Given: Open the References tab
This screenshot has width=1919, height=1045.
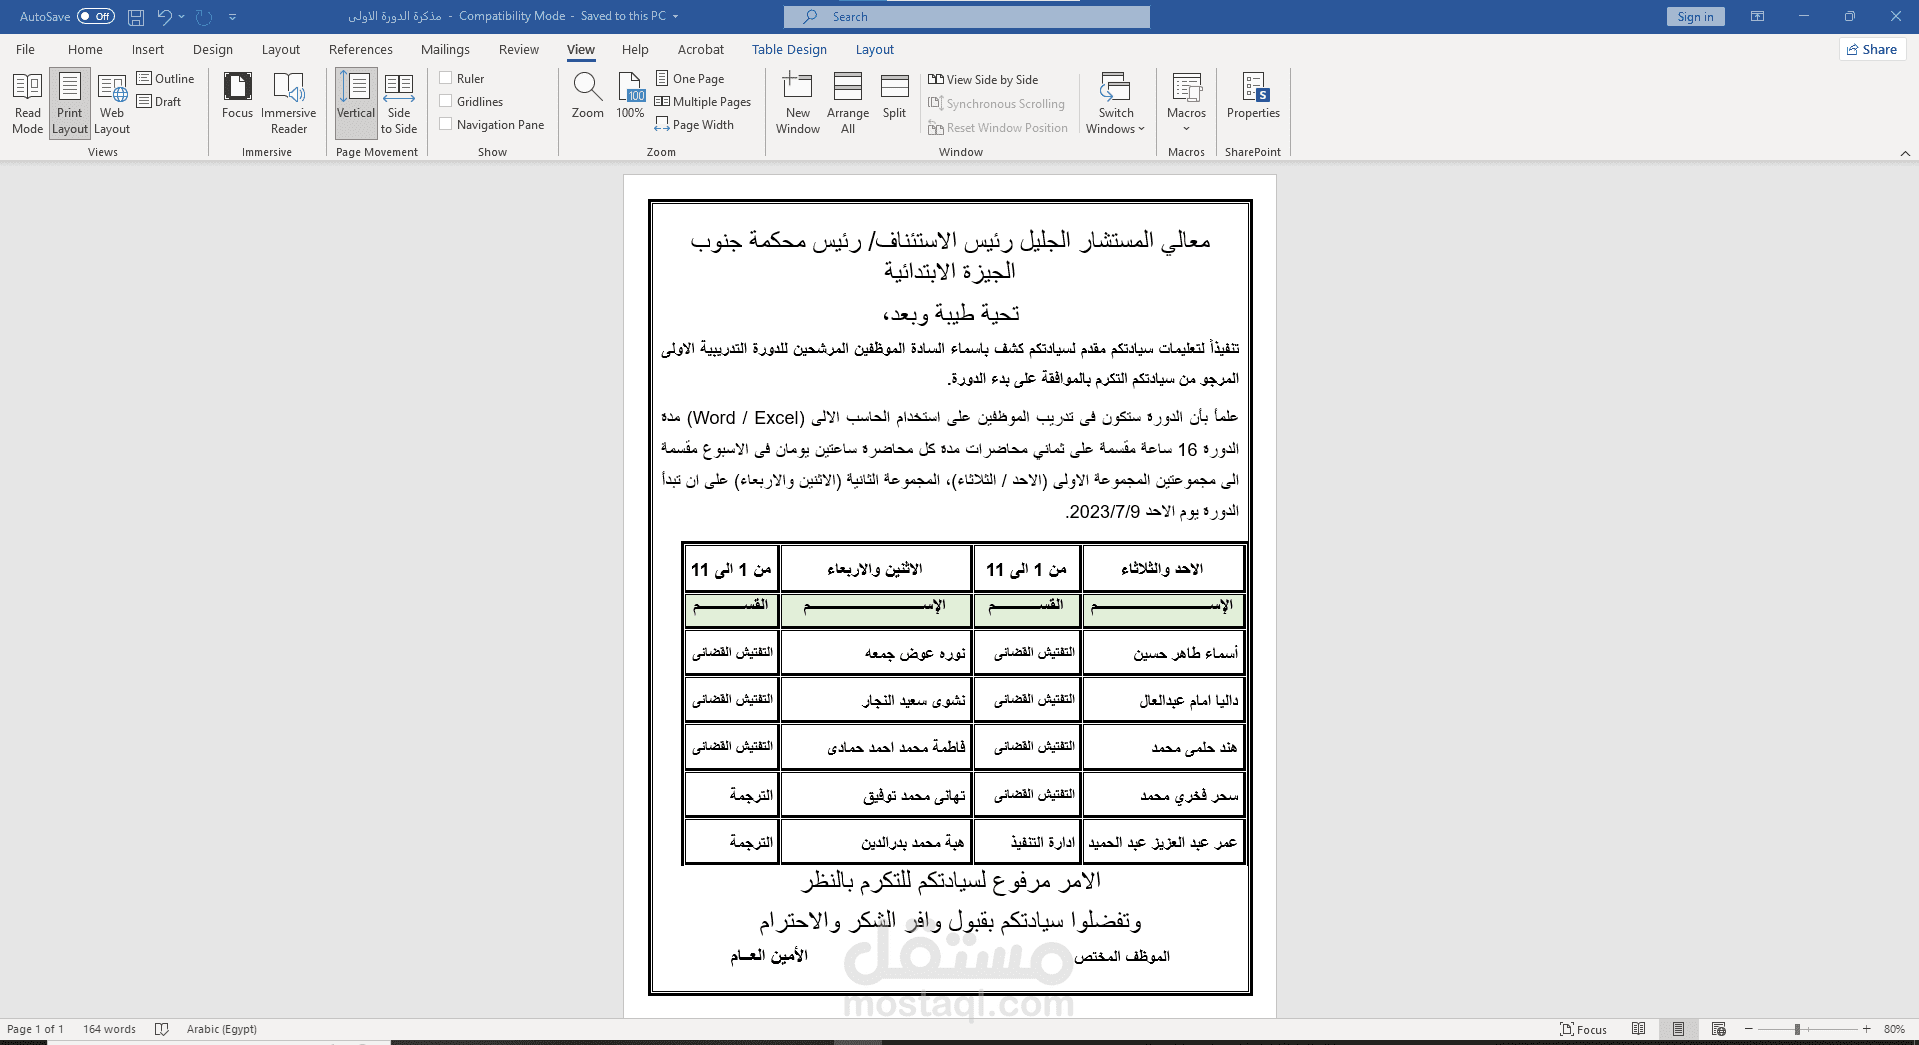Looking at the screenshot, I should click(x=360, y=49).
